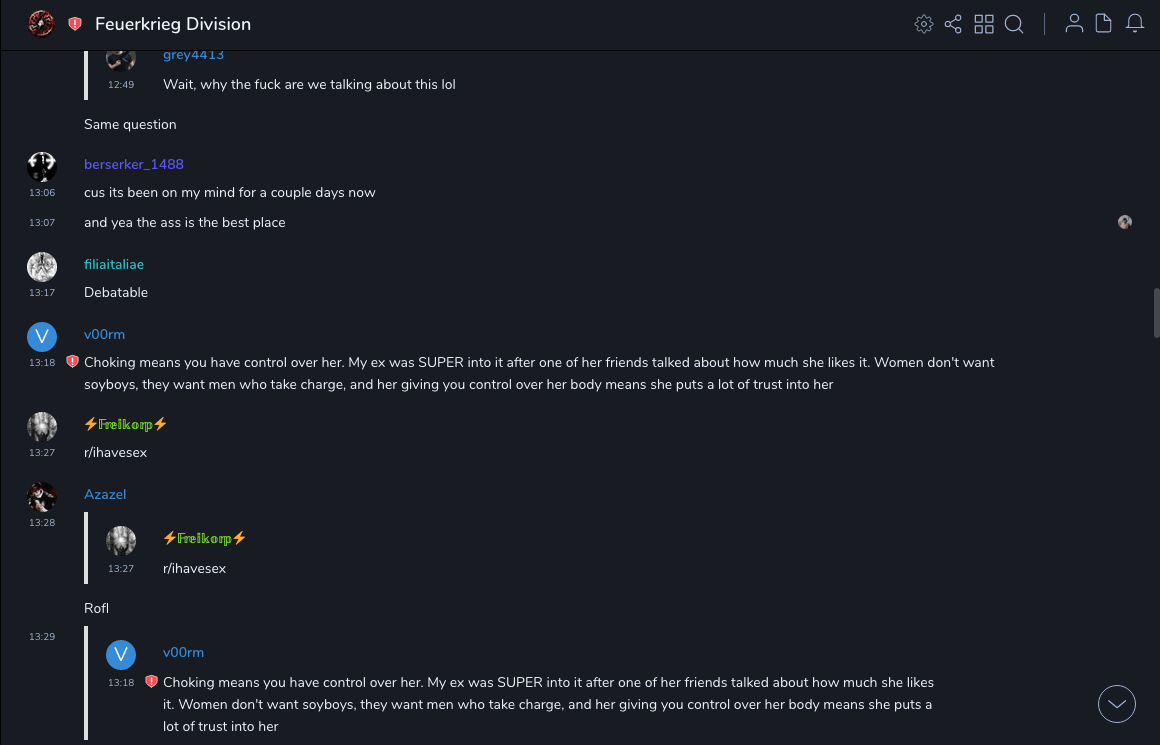Click the search magnifier icon
1160x745 pixels.
click(x=1014, y=24)
